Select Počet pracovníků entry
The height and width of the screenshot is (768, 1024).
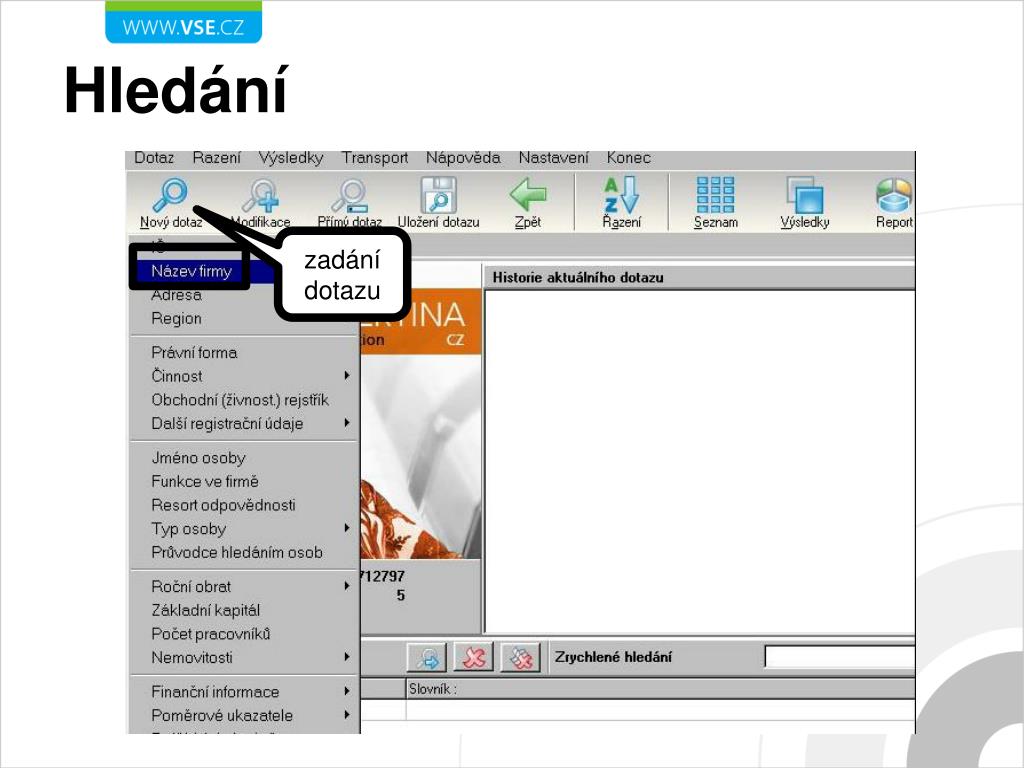210,633
